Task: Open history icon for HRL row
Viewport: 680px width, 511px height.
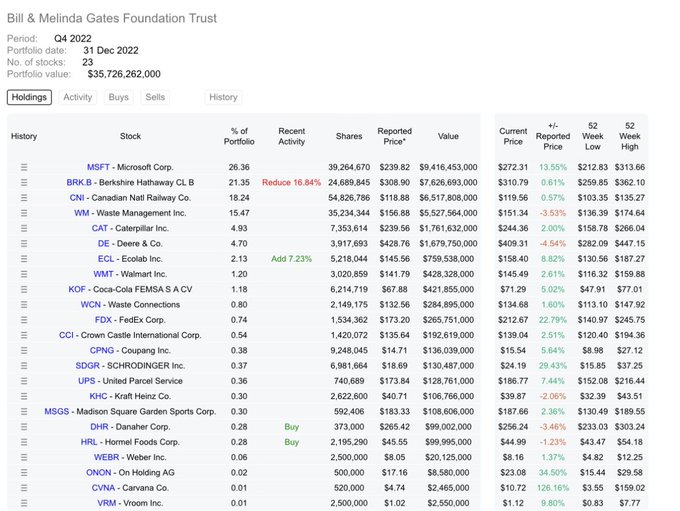Action: point(24,442)
